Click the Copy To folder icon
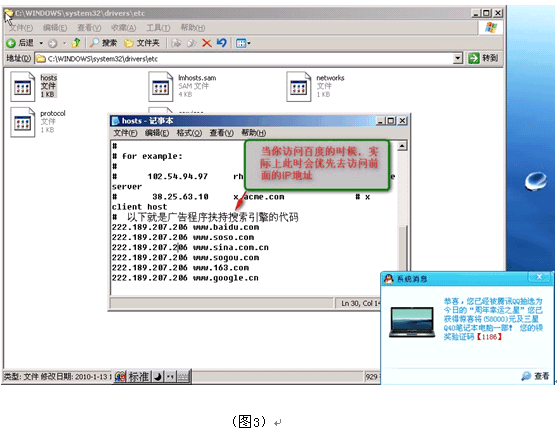 pyautogui.click(x=191, y=43)
